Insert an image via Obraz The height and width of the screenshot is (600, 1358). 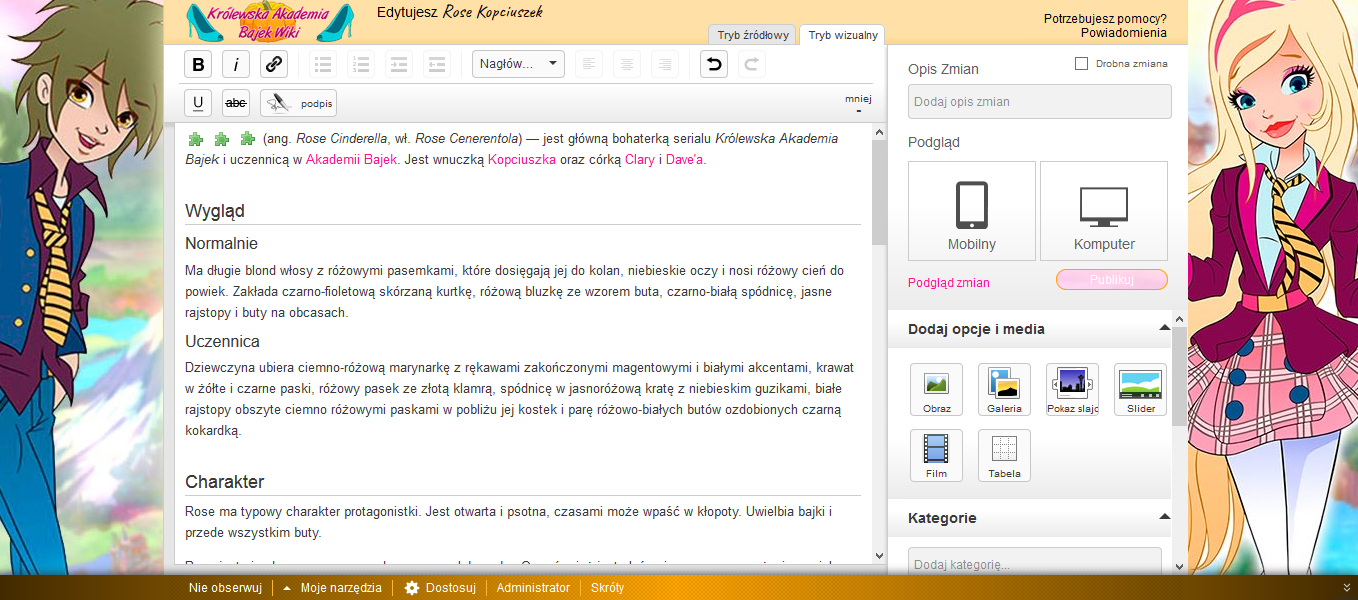(x=937, y=389)
